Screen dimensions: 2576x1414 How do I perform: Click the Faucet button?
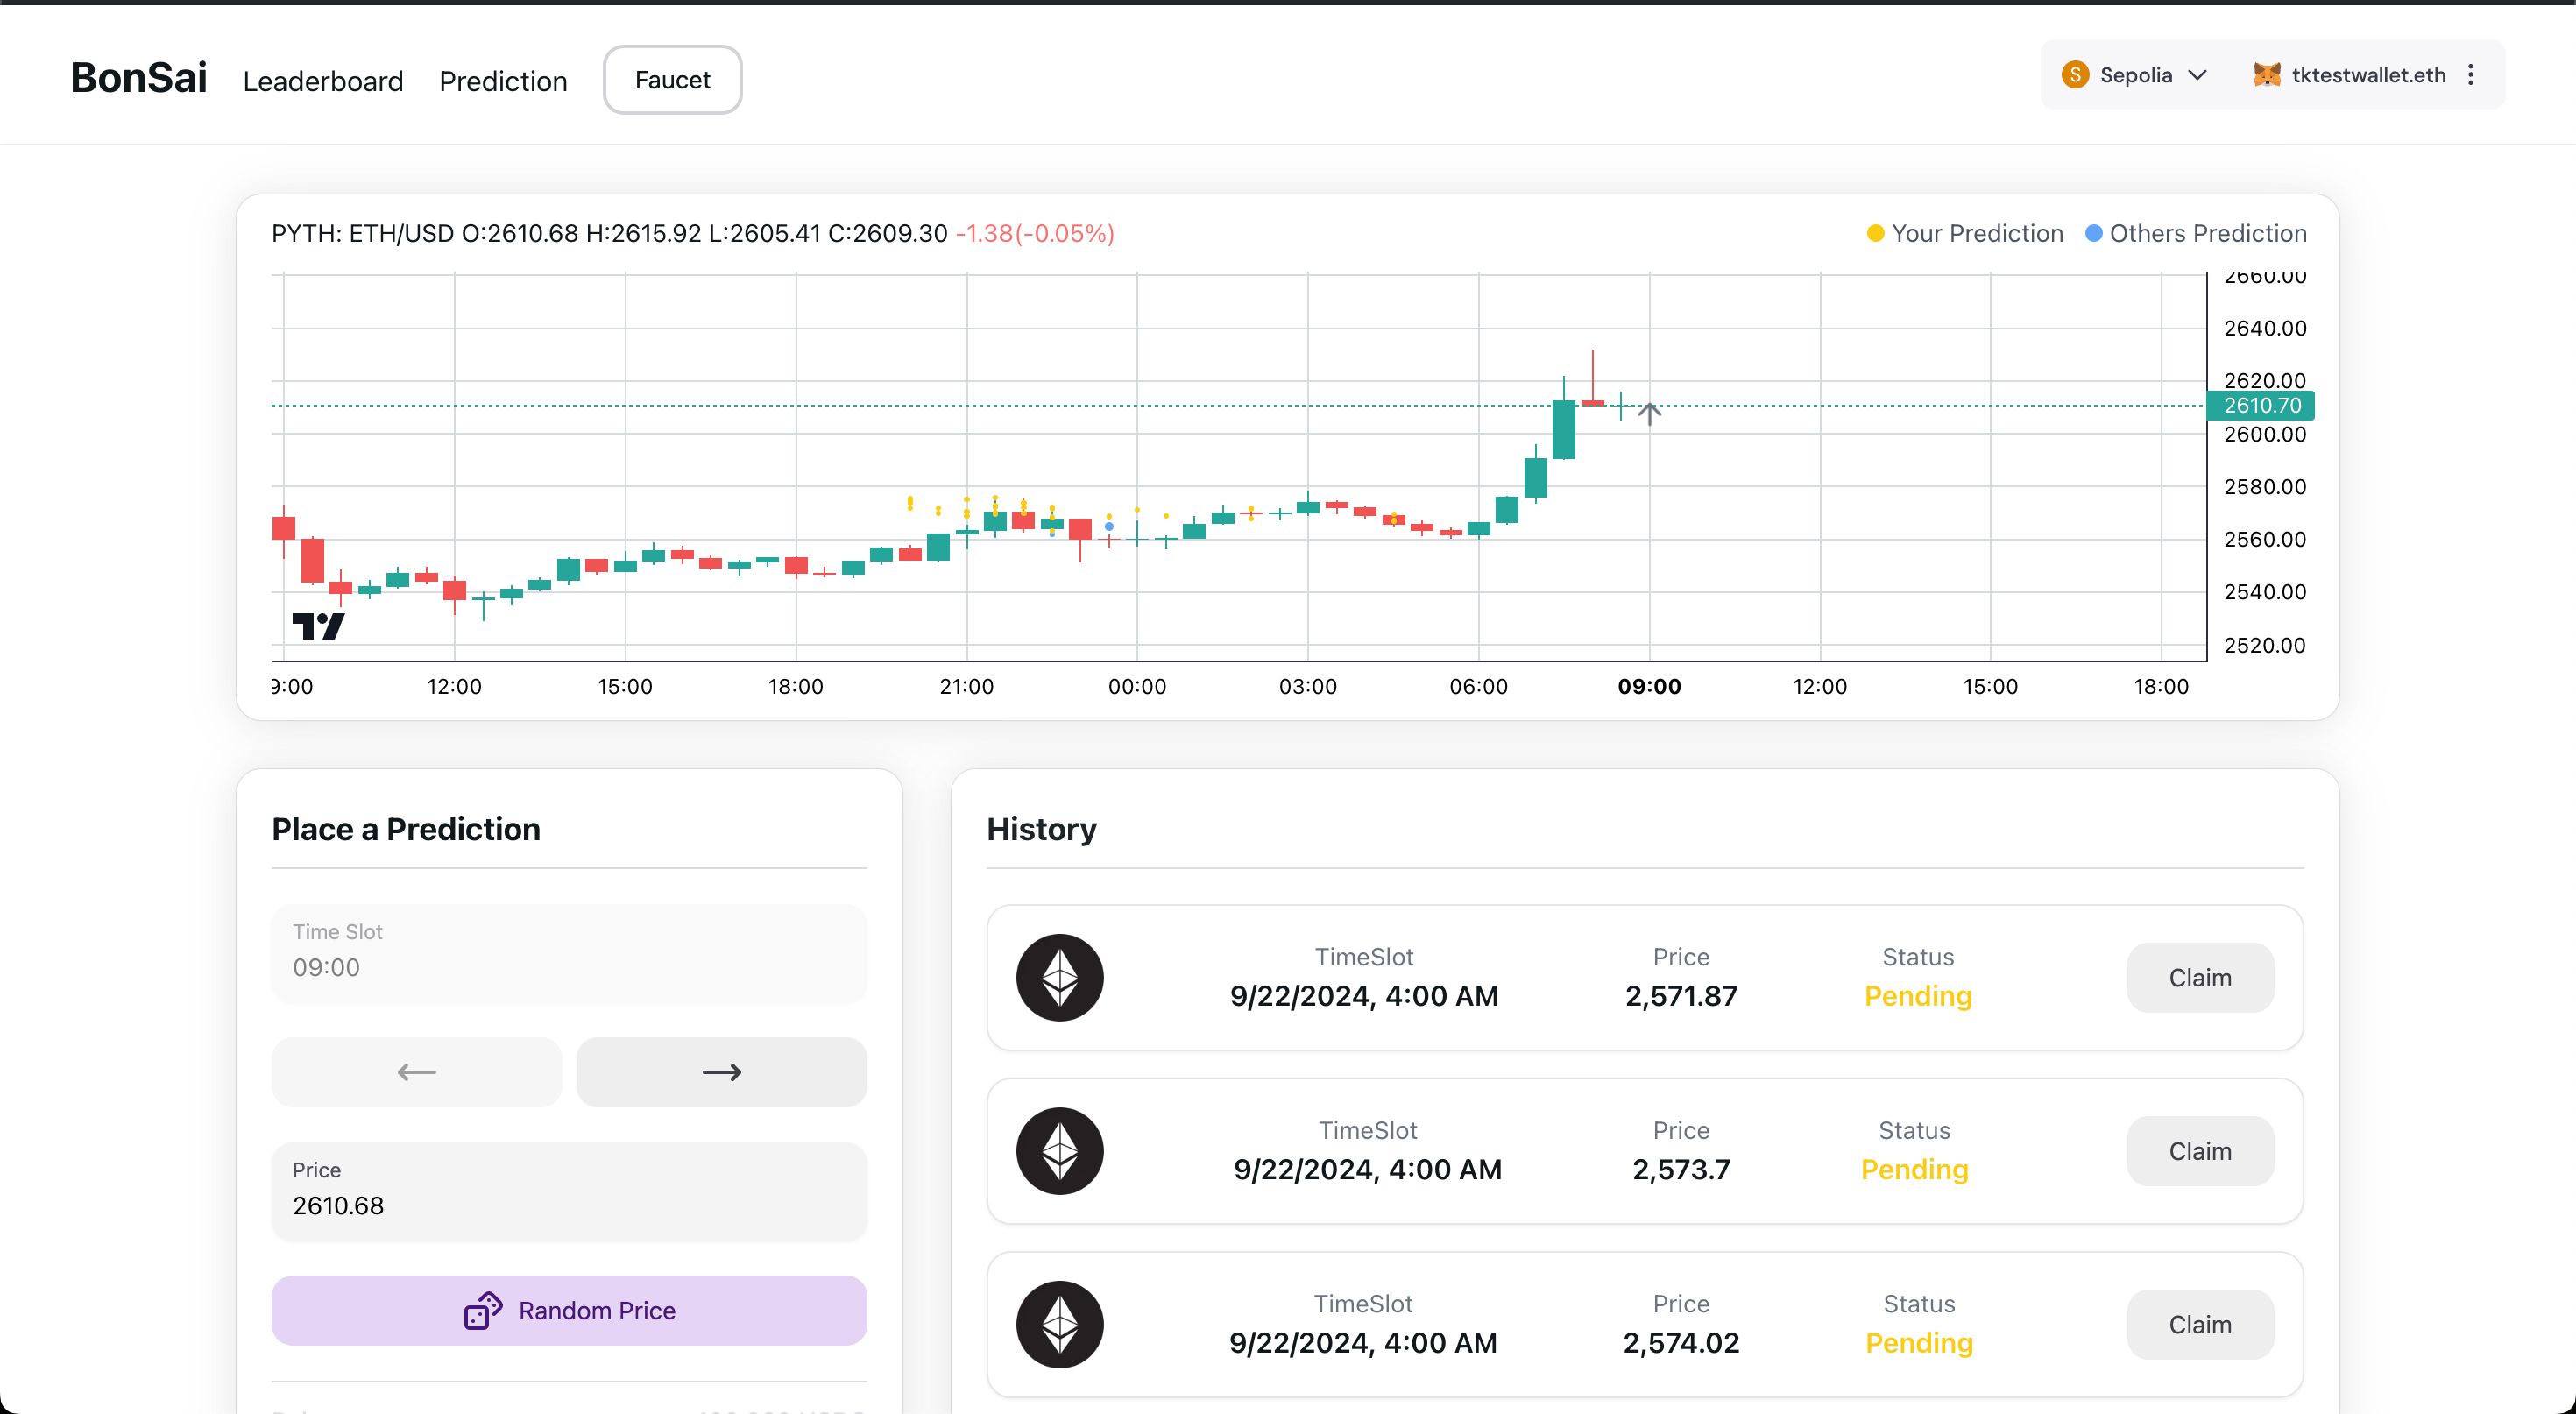click(x=672, y=80)
